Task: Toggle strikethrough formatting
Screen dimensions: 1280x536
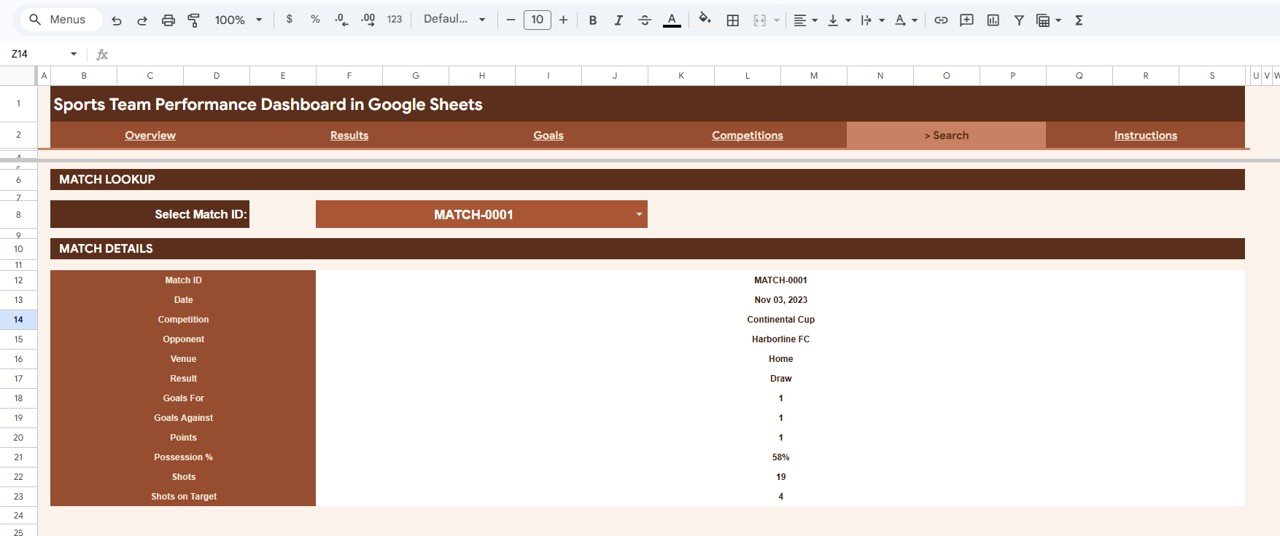Action: pyautogui.click(x=645, y=20)
